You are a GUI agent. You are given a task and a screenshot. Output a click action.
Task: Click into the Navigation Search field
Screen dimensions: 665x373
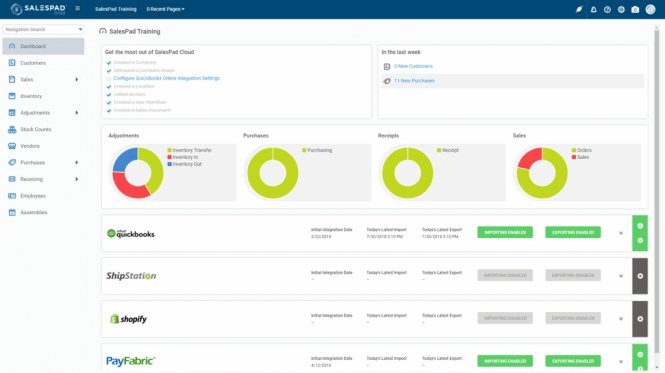pyautogui.click(x=43, y=29)
